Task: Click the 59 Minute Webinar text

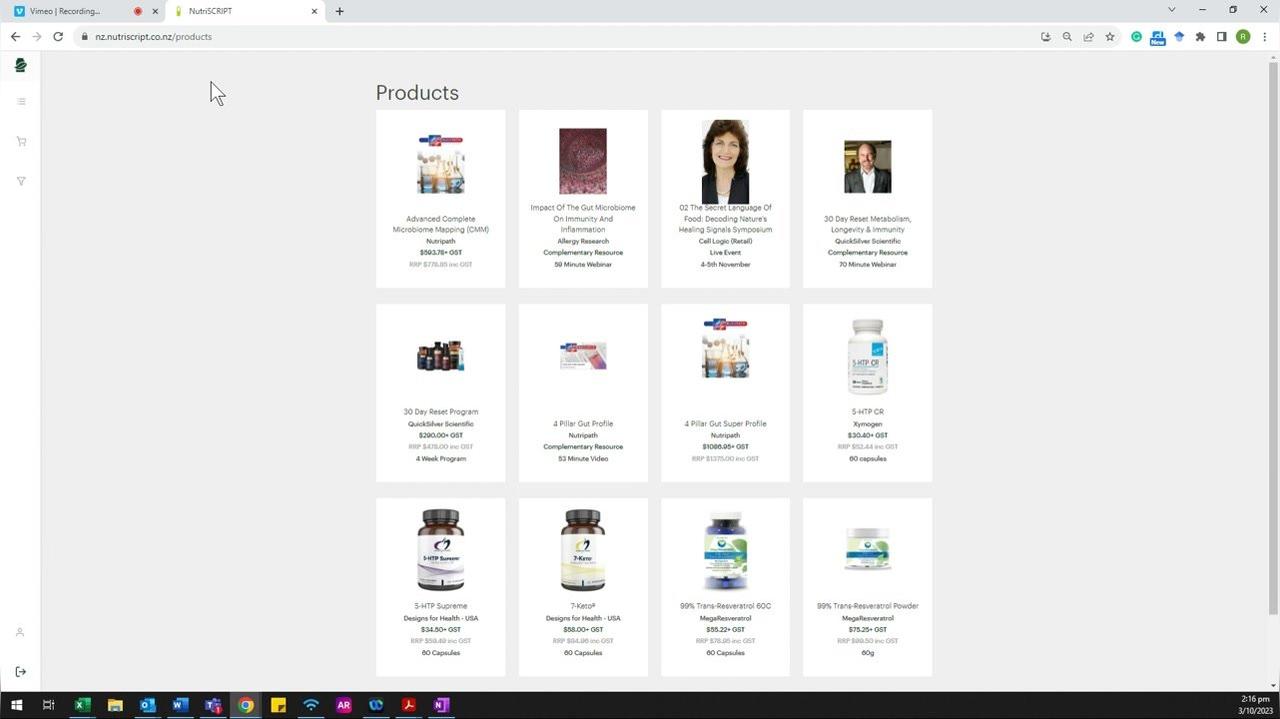Action: (x=583, y=265)
